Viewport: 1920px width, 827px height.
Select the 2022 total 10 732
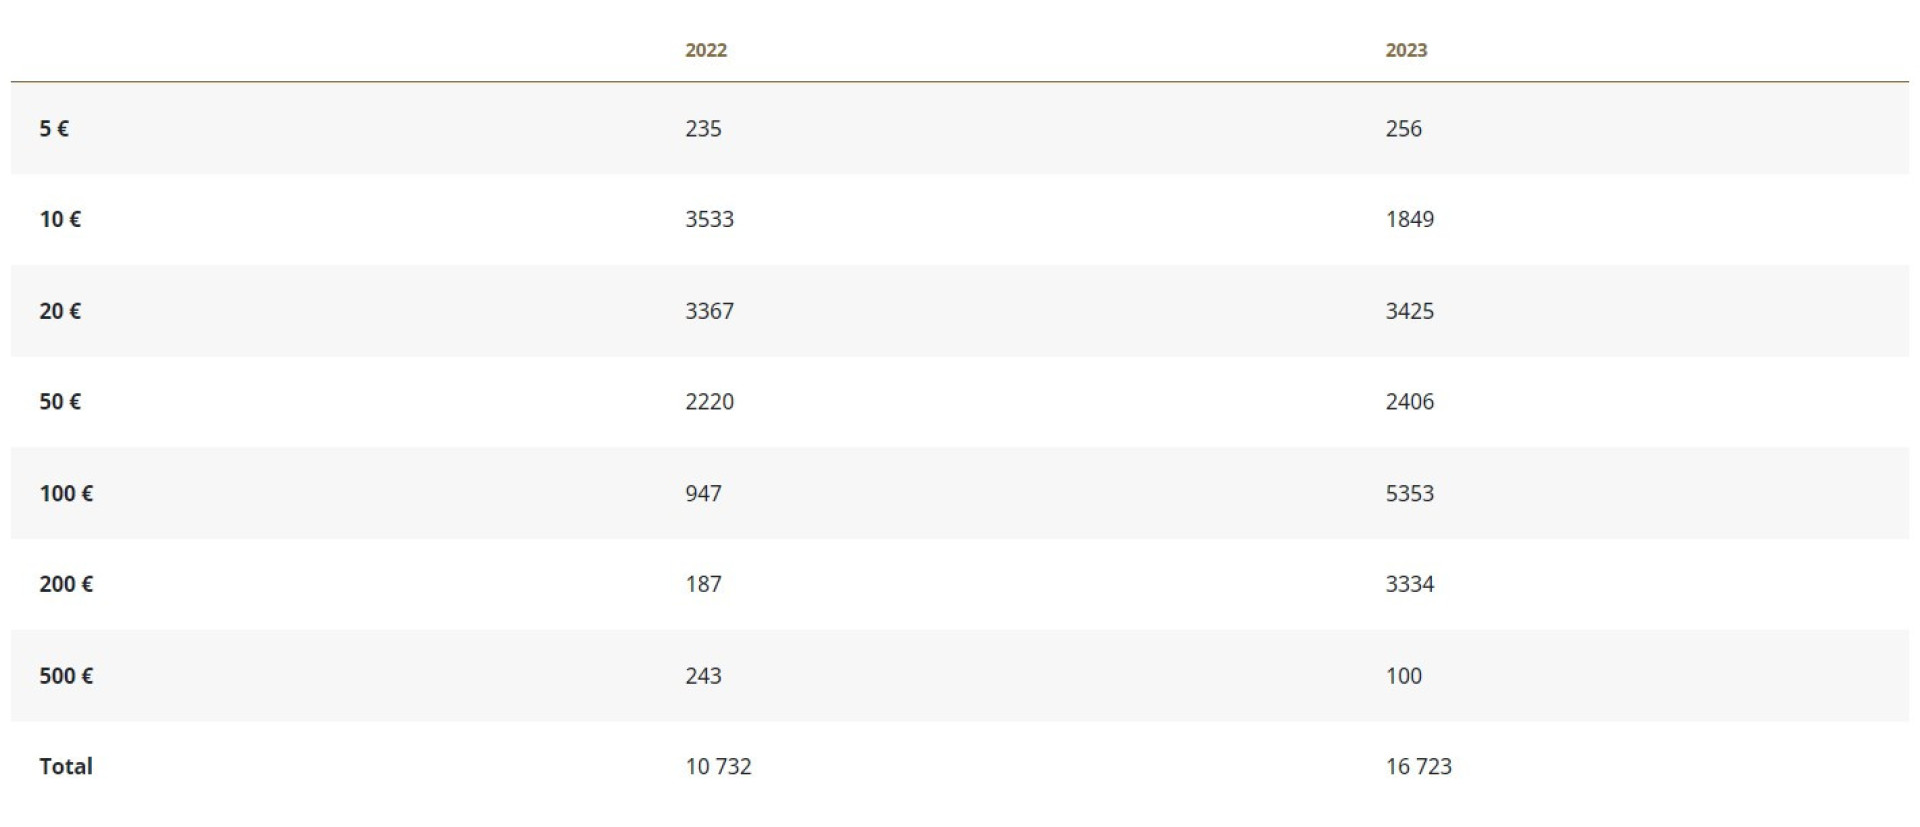[718, 767]
